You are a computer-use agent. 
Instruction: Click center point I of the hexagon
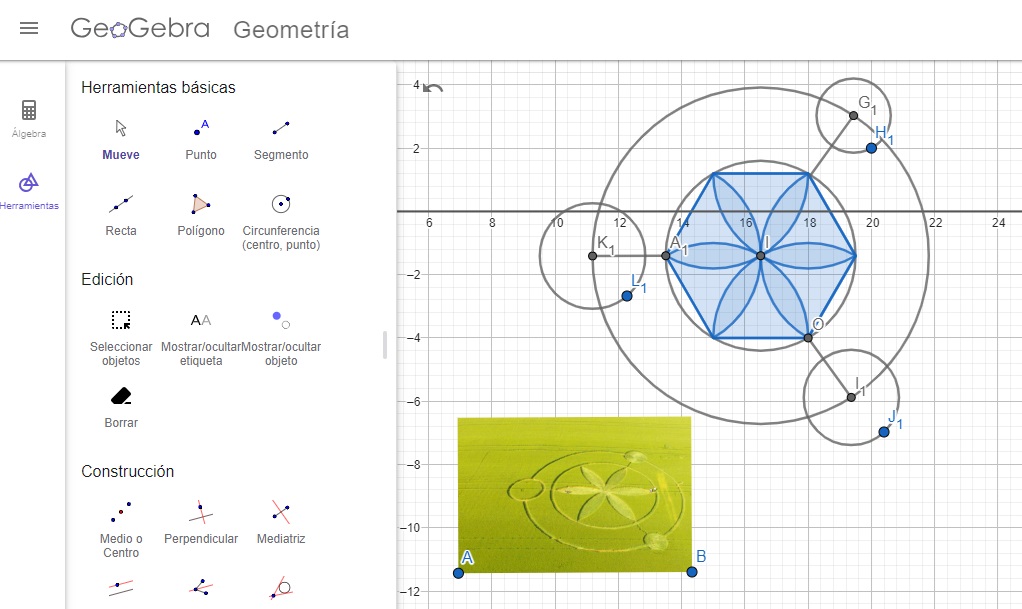[761, 256]
